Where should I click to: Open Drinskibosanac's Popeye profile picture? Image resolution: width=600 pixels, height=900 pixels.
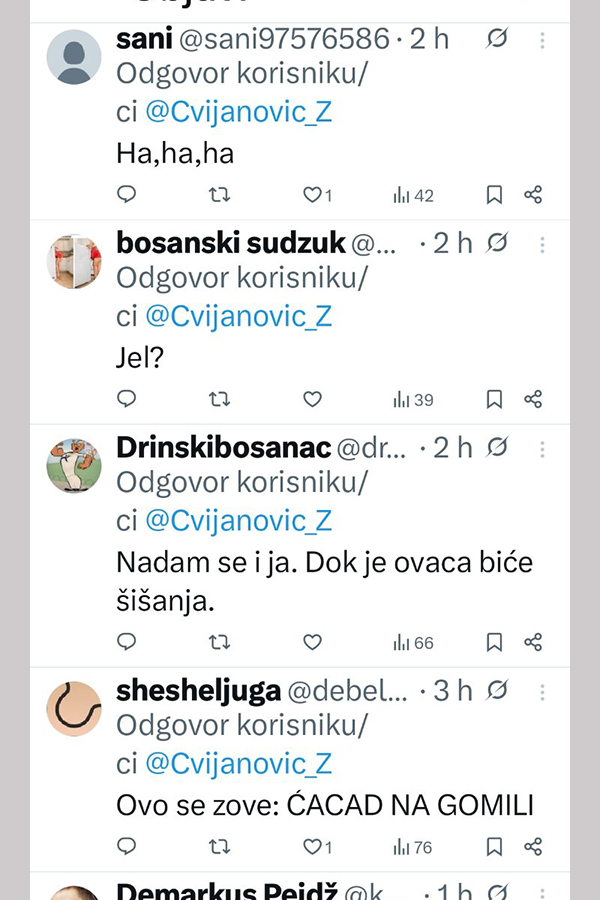coord(74,465)
